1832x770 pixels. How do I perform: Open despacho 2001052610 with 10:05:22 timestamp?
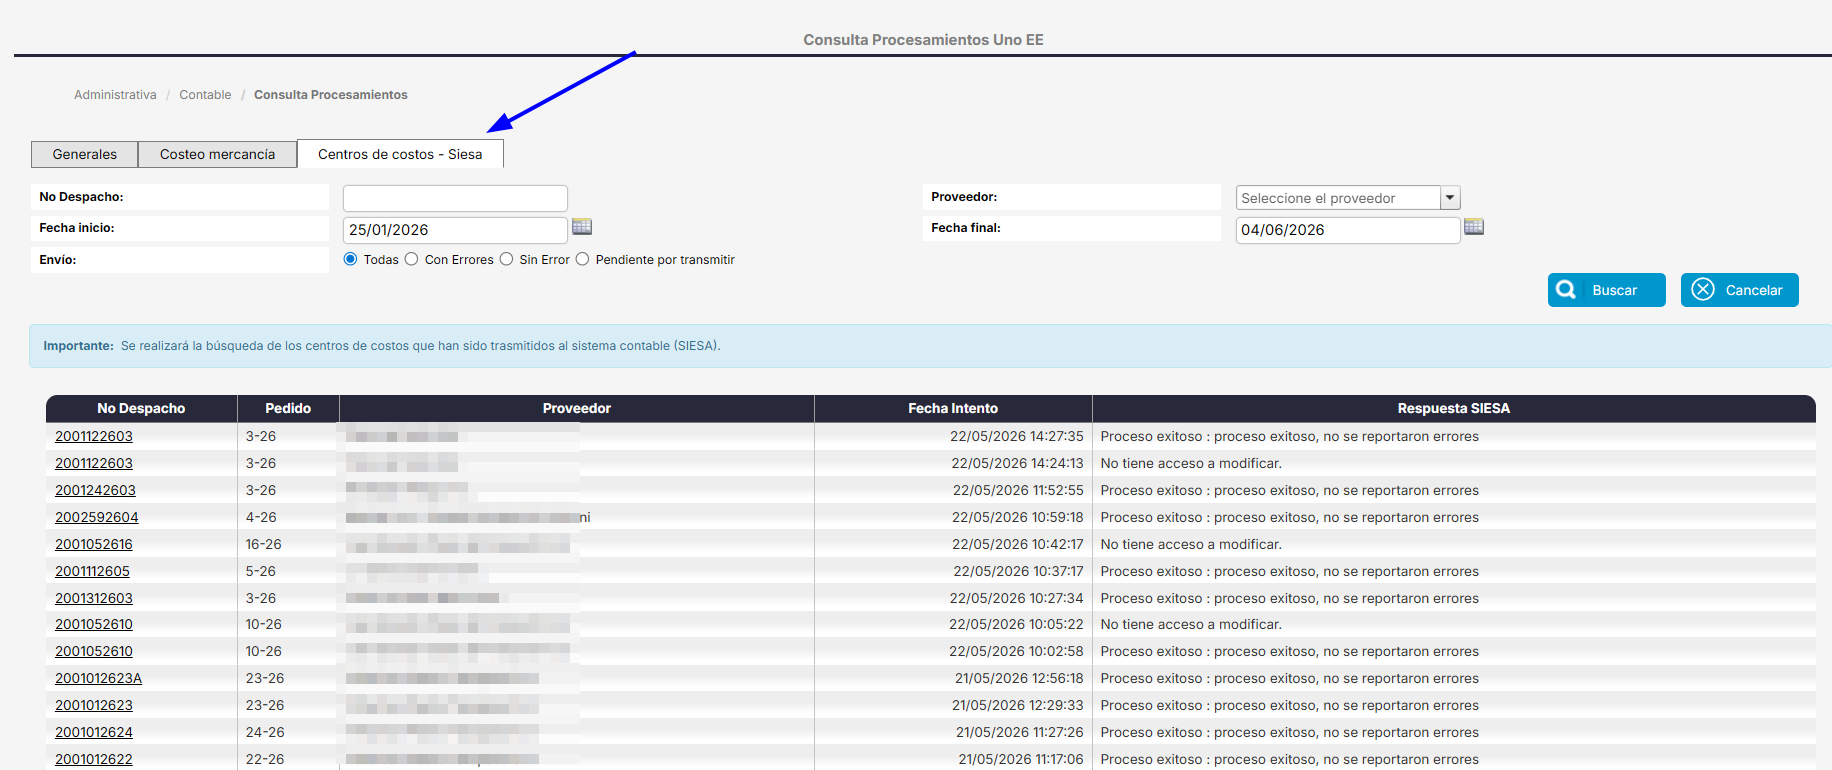pyautogui.click(x=94, y=624)
